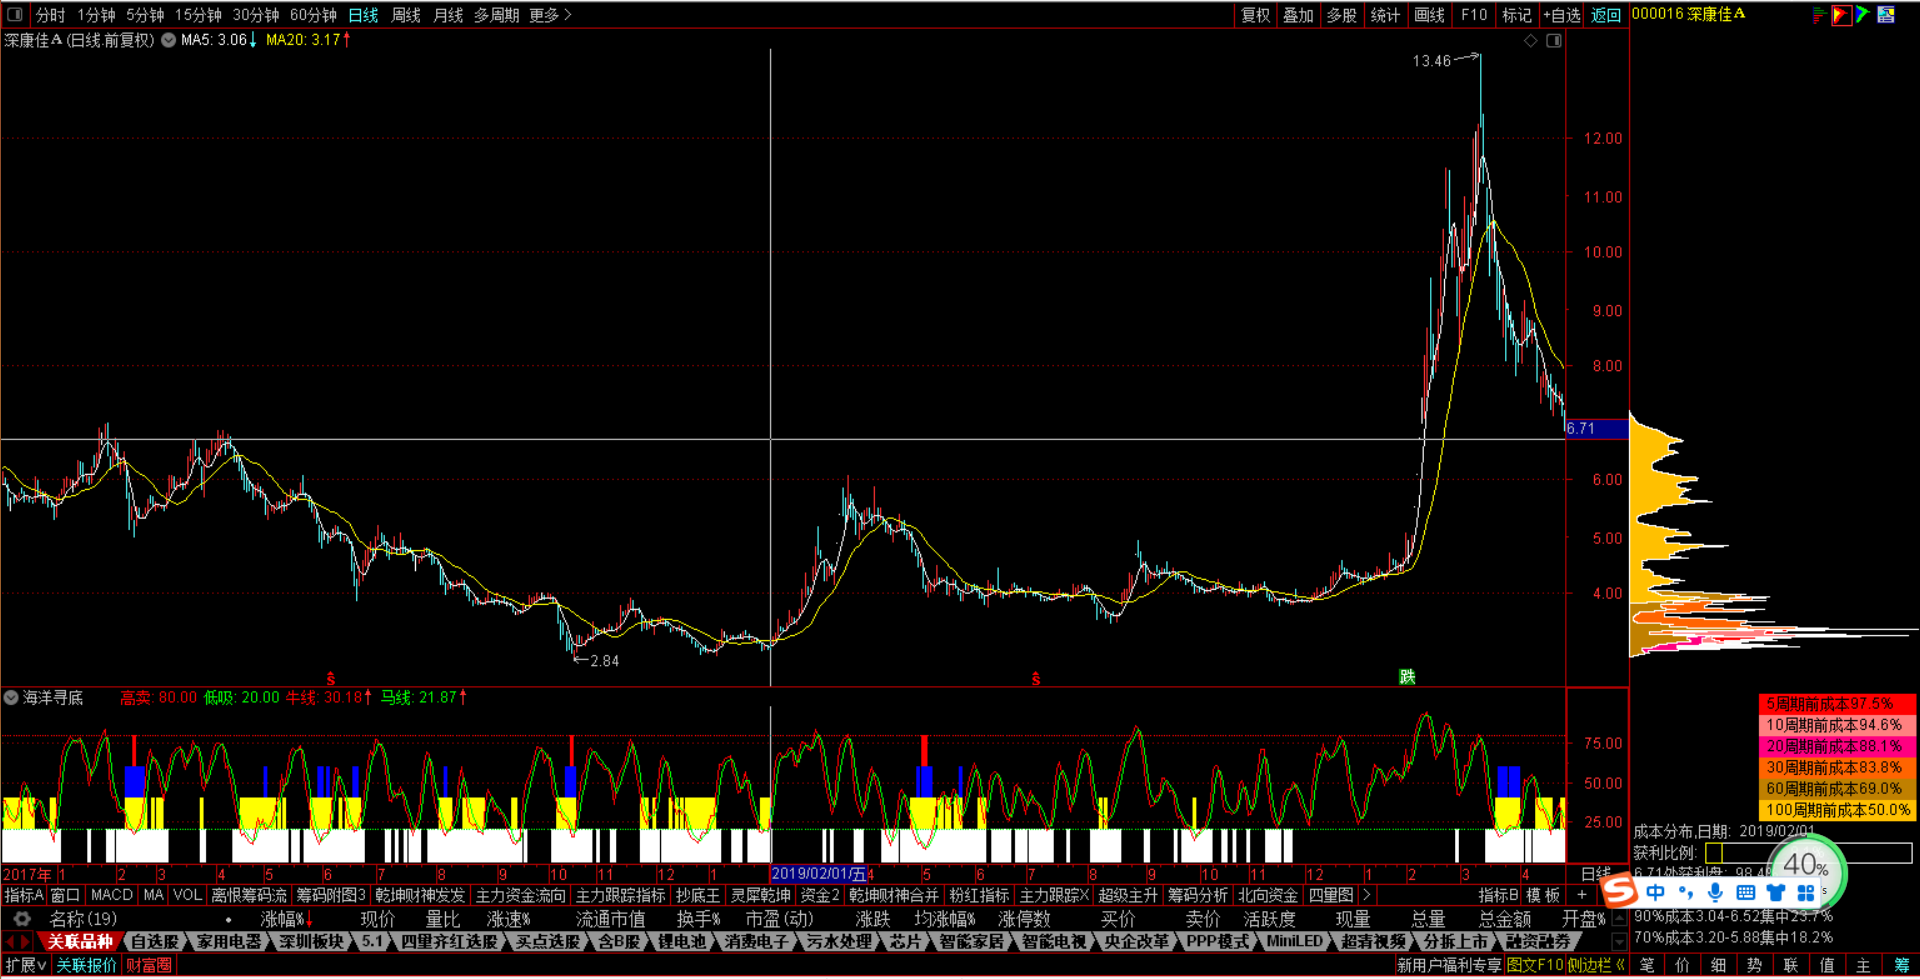Viewport: 1920px width, 979px height.
Task: Click the Sogou microphone voice input icon
Action: [x=1716, y=892]
